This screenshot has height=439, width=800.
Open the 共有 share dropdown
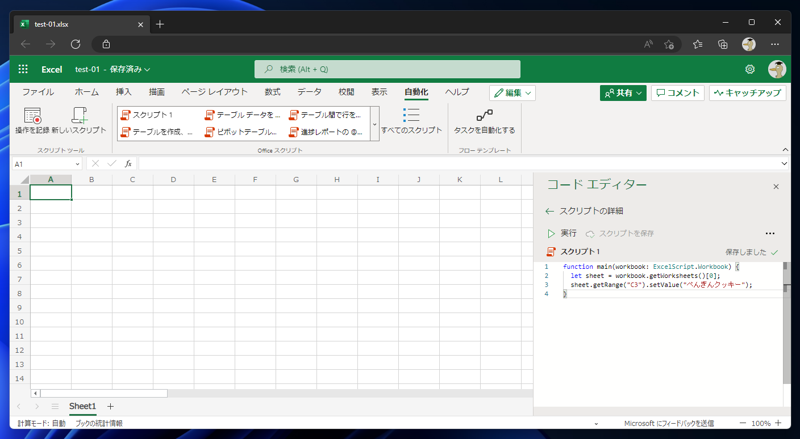(x=623, y=93)
